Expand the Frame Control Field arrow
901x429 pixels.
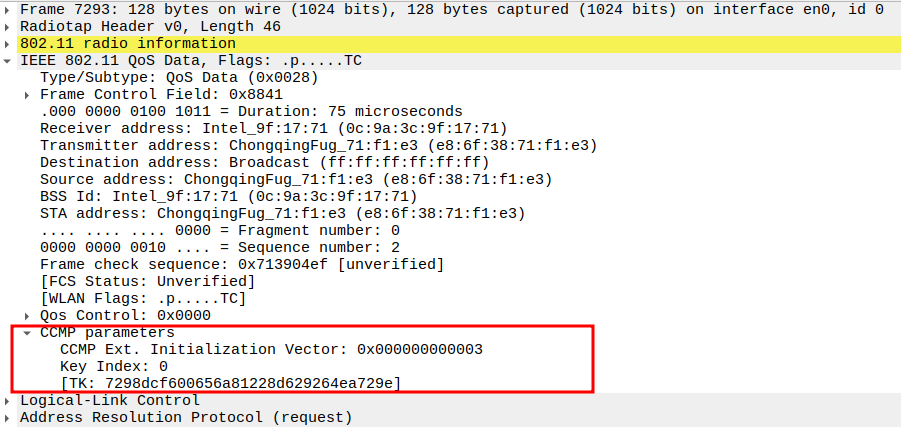(x=28, y=95)
